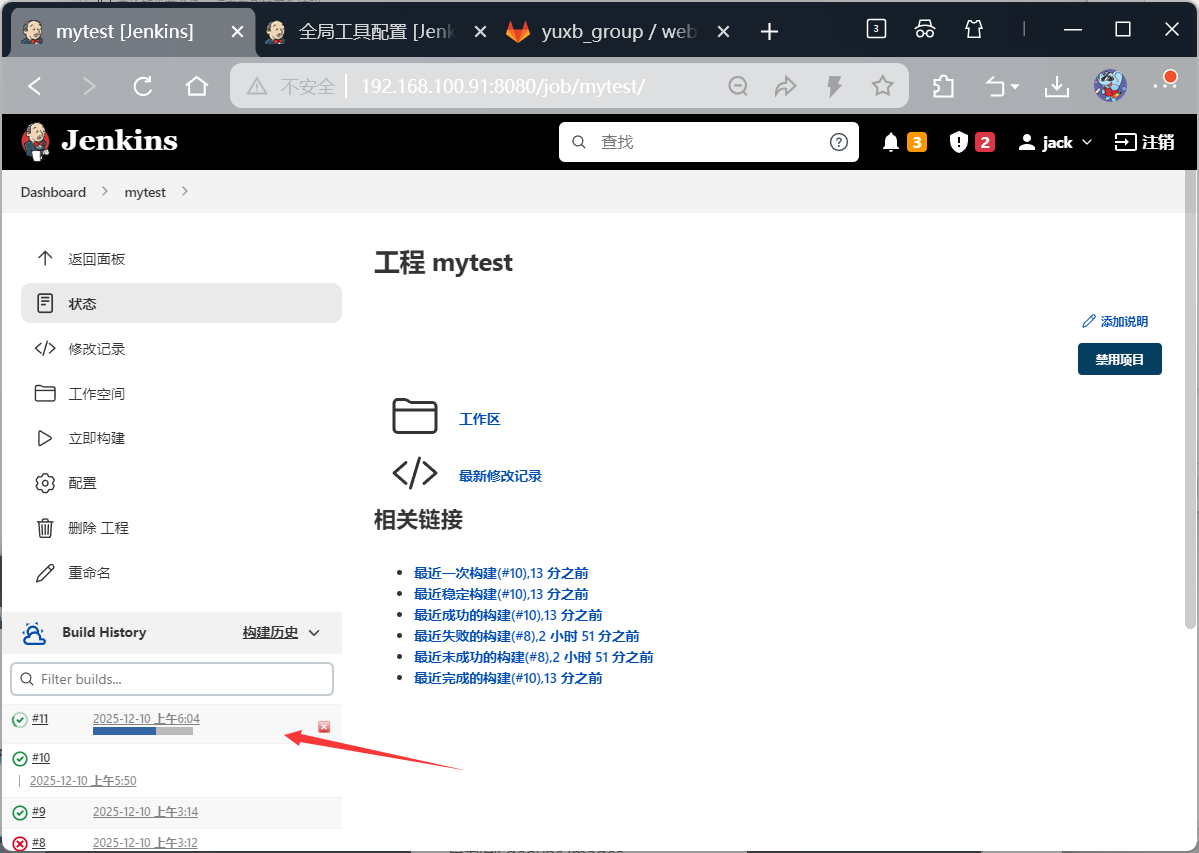Open build #8 link

point(39,843)
